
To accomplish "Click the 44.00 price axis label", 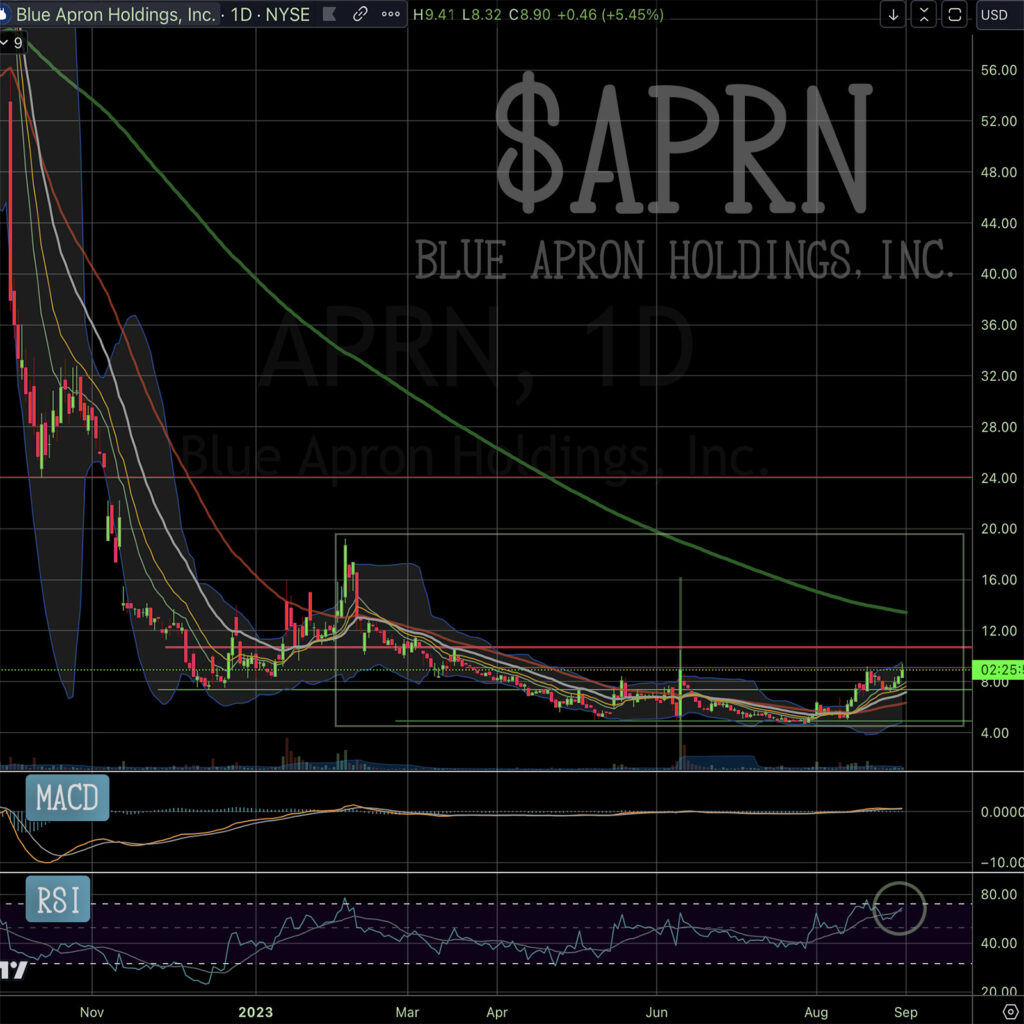I will tap(999, 223).
